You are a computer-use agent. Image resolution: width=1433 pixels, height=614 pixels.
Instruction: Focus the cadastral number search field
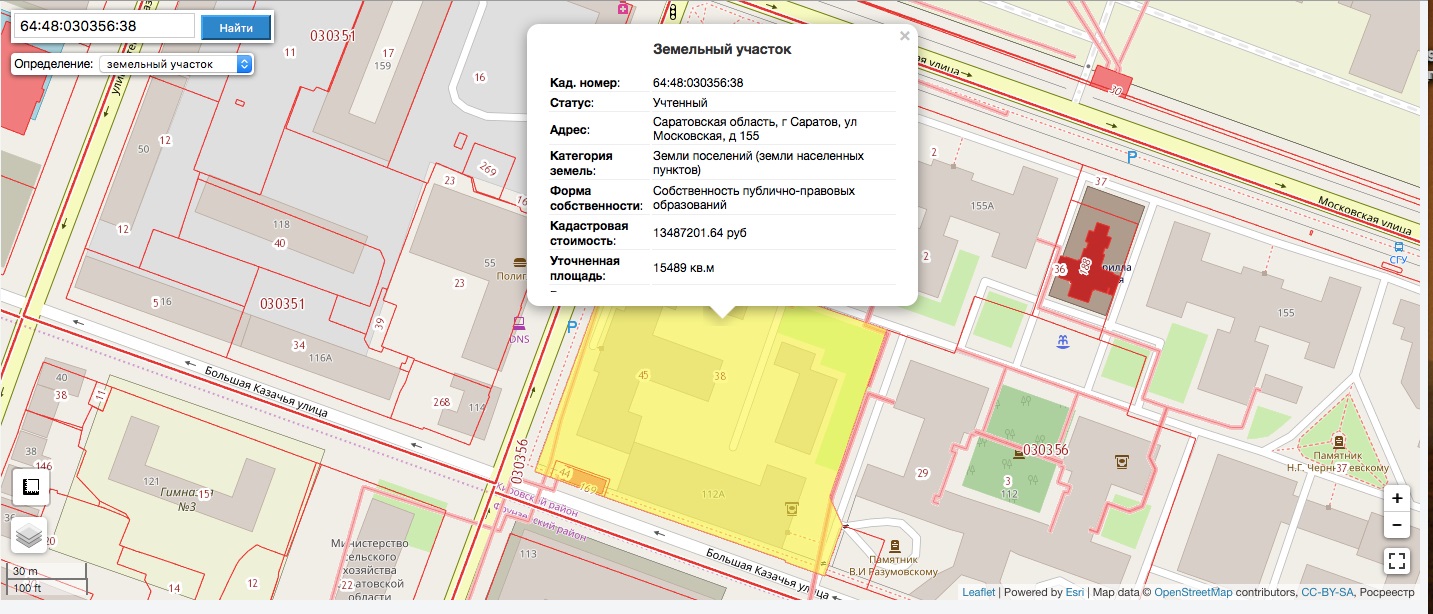point(103,27)
